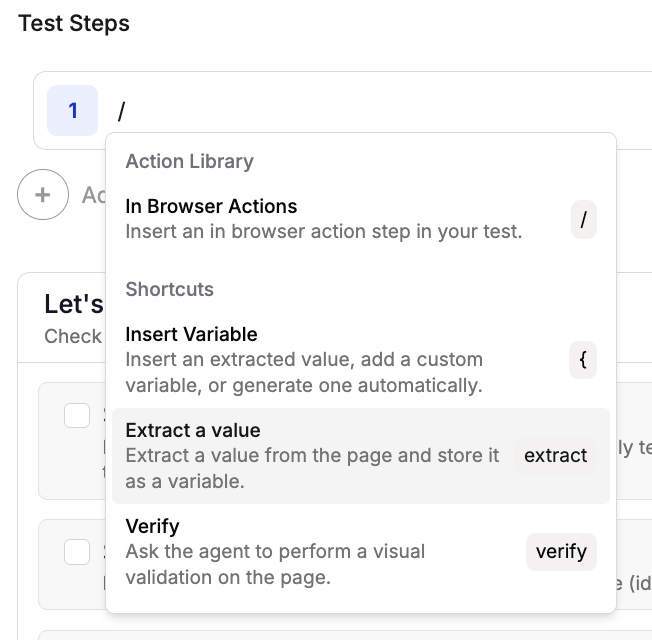Tick the first checklist checkbox

pyautogui.click(x=77, y=414)
